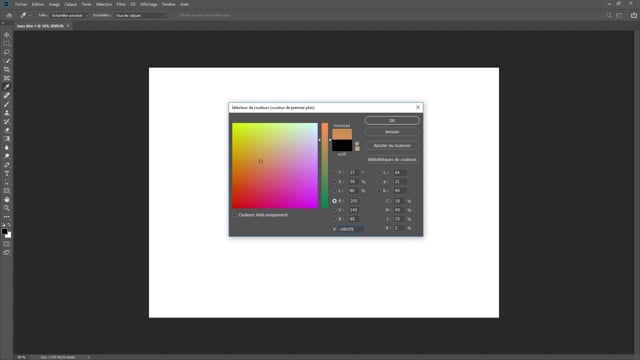Click the new orange color preview swatch
This screenshot has height=360, width=640.
(342, 134)
